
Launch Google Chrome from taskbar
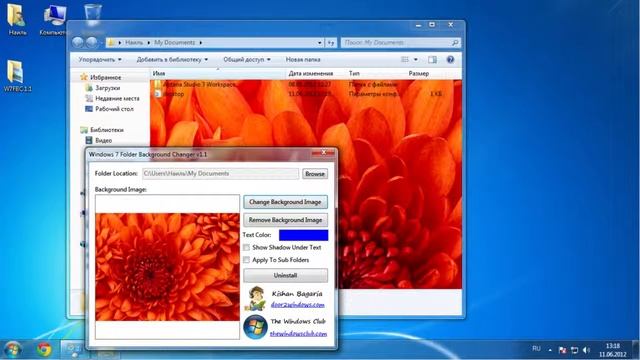pos(44,350)
